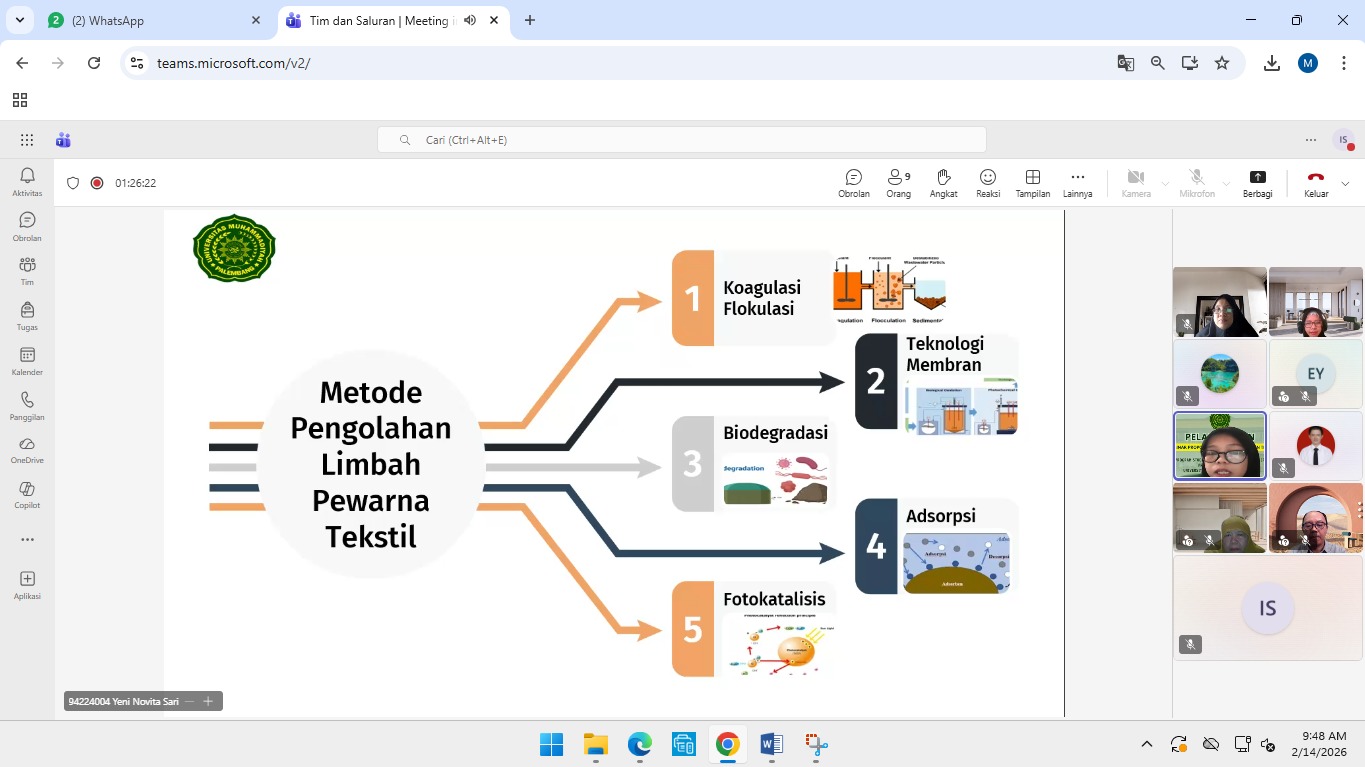Toggle the Kamera on or off

[x=1135, y=182]
